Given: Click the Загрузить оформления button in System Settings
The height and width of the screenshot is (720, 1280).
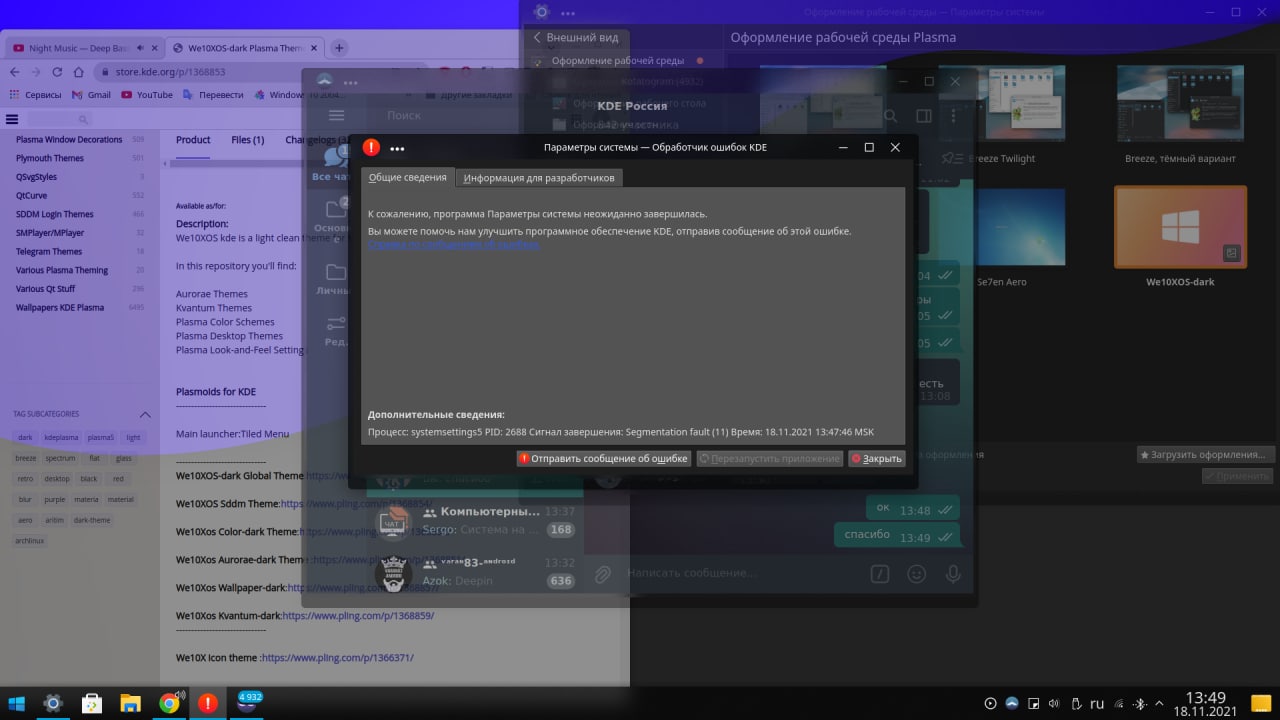Looking at the screenshot, I should point(1206,454).
